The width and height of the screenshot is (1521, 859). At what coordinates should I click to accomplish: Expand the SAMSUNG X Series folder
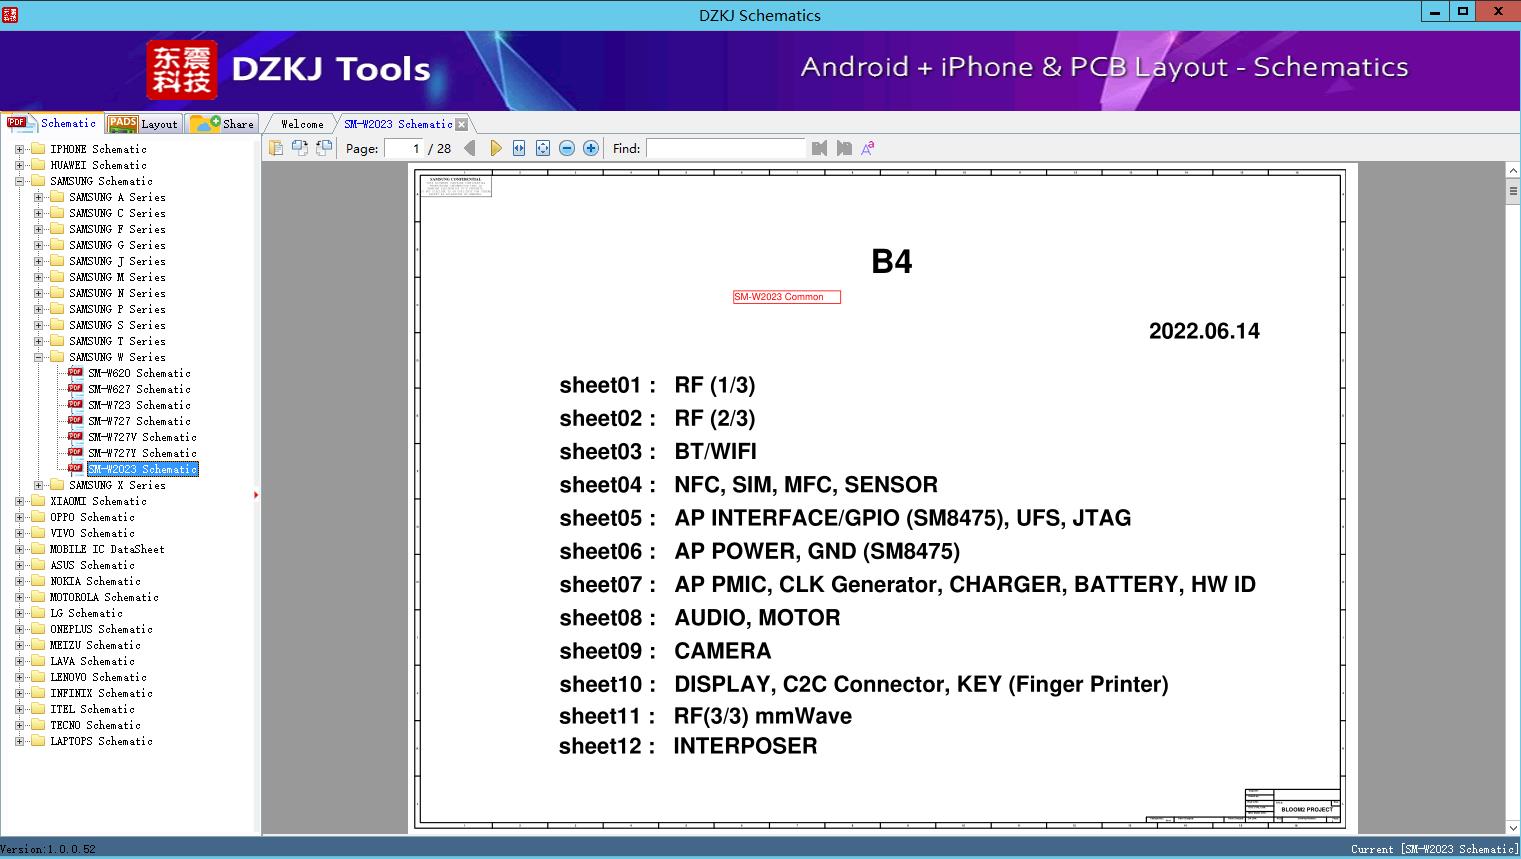(38, 485)
